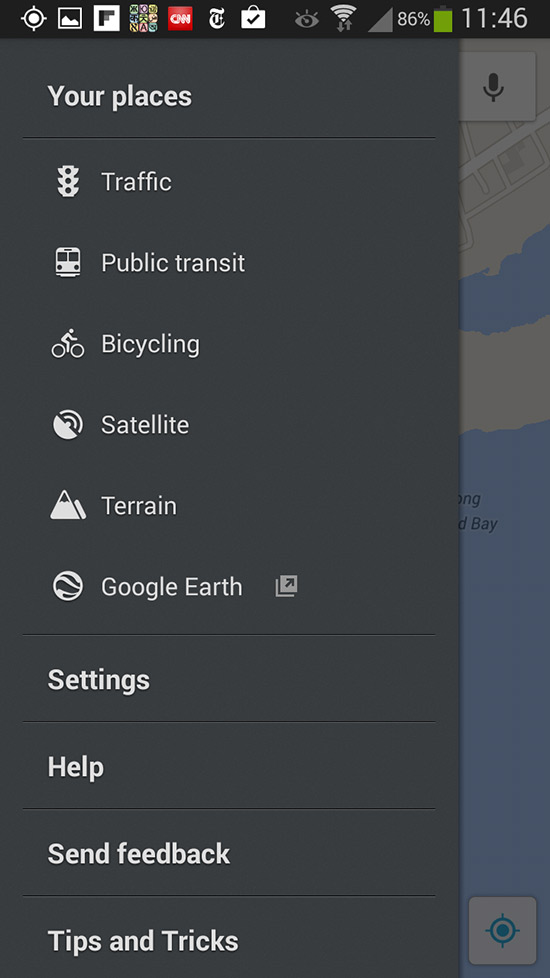Tap the external app icon beside Google Earth

coord(286,587)
